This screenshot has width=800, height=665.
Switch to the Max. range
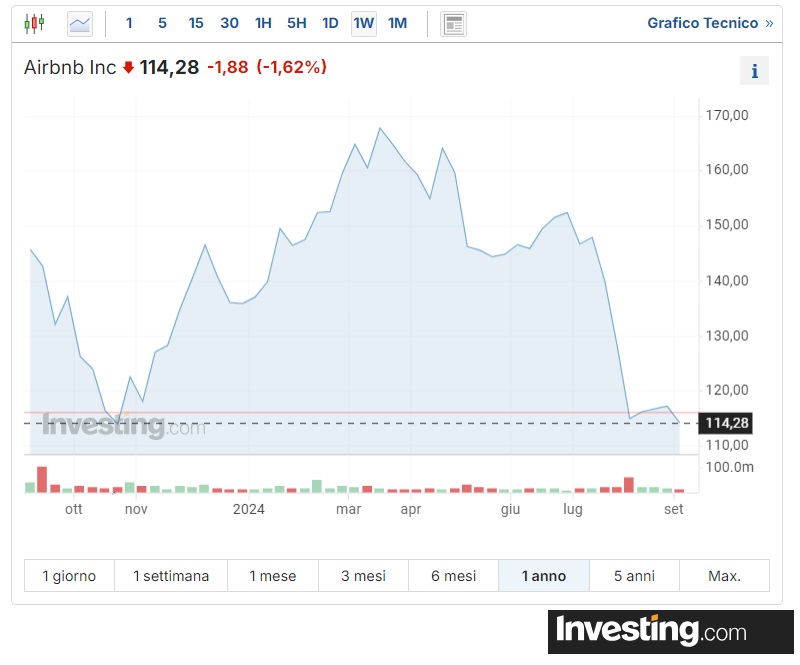point(724,576)
